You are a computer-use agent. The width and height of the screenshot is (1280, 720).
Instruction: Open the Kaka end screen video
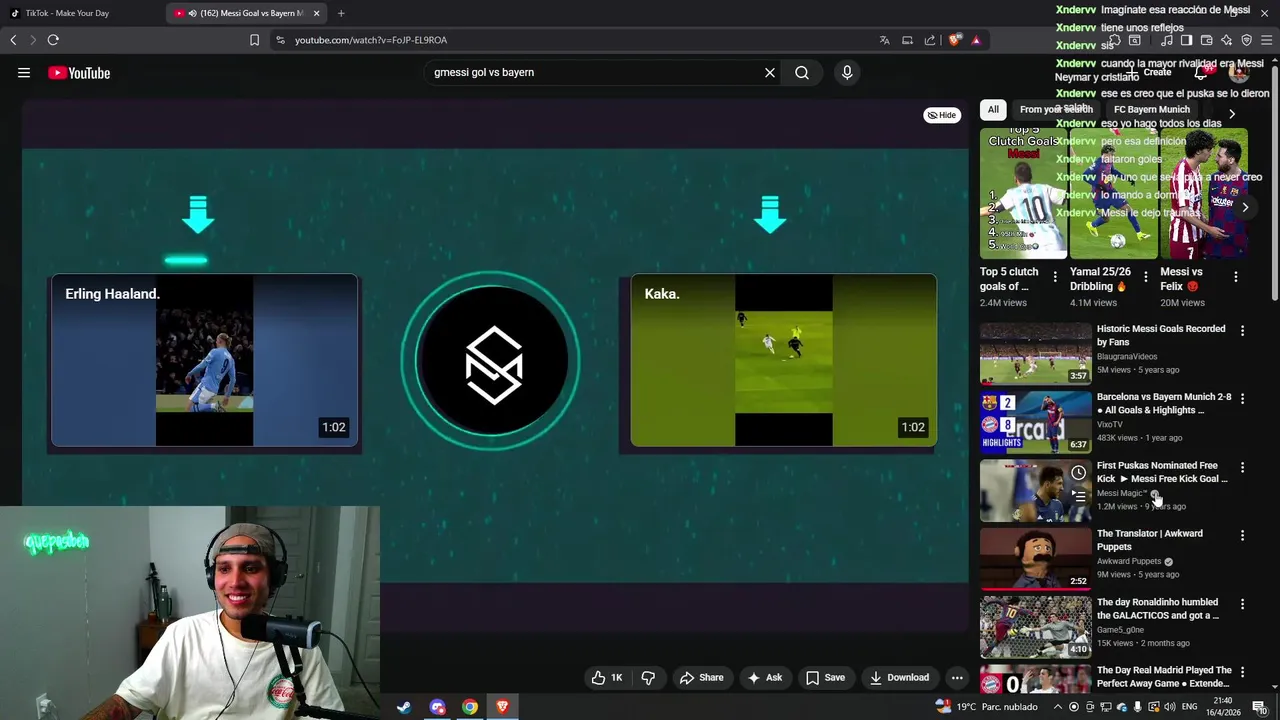click(783, 360)
